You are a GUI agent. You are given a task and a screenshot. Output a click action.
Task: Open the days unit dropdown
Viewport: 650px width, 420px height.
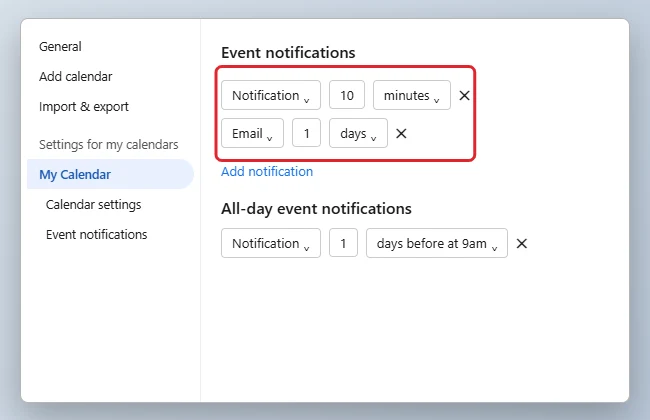pyautogui.click(x=358, y=134)
